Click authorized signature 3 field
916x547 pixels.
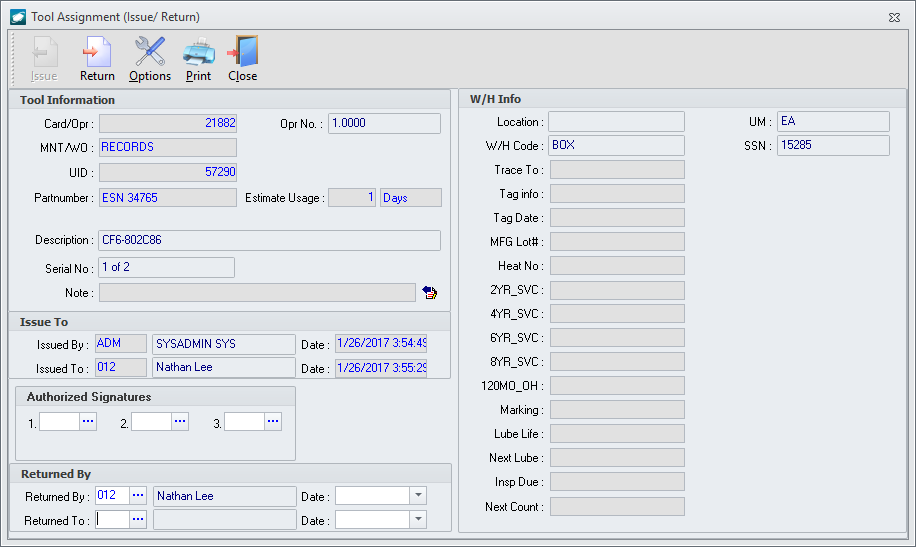pos(244,421)
